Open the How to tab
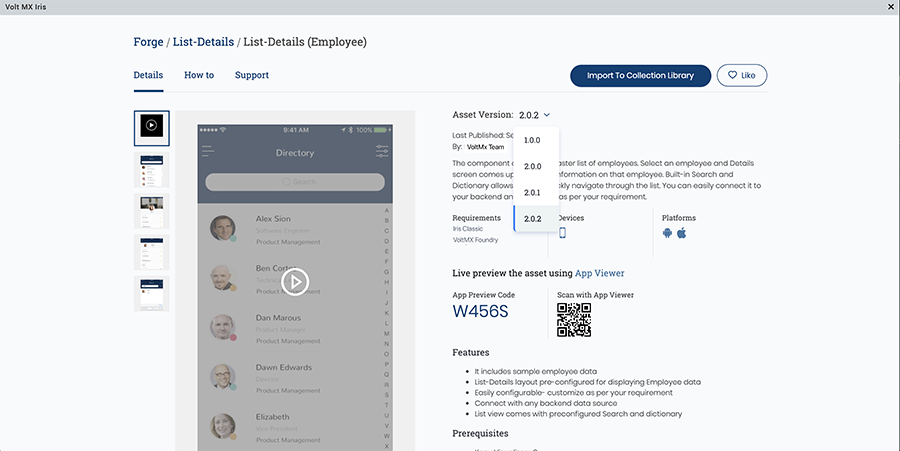 tap(199, 75)
